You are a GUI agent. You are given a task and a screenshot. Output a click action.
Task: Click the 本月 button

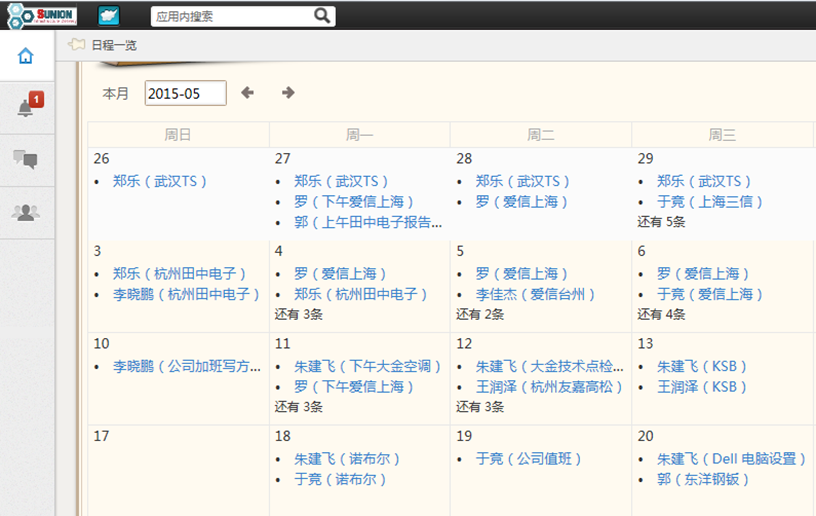pyautogui.click(x=116, y=94)
